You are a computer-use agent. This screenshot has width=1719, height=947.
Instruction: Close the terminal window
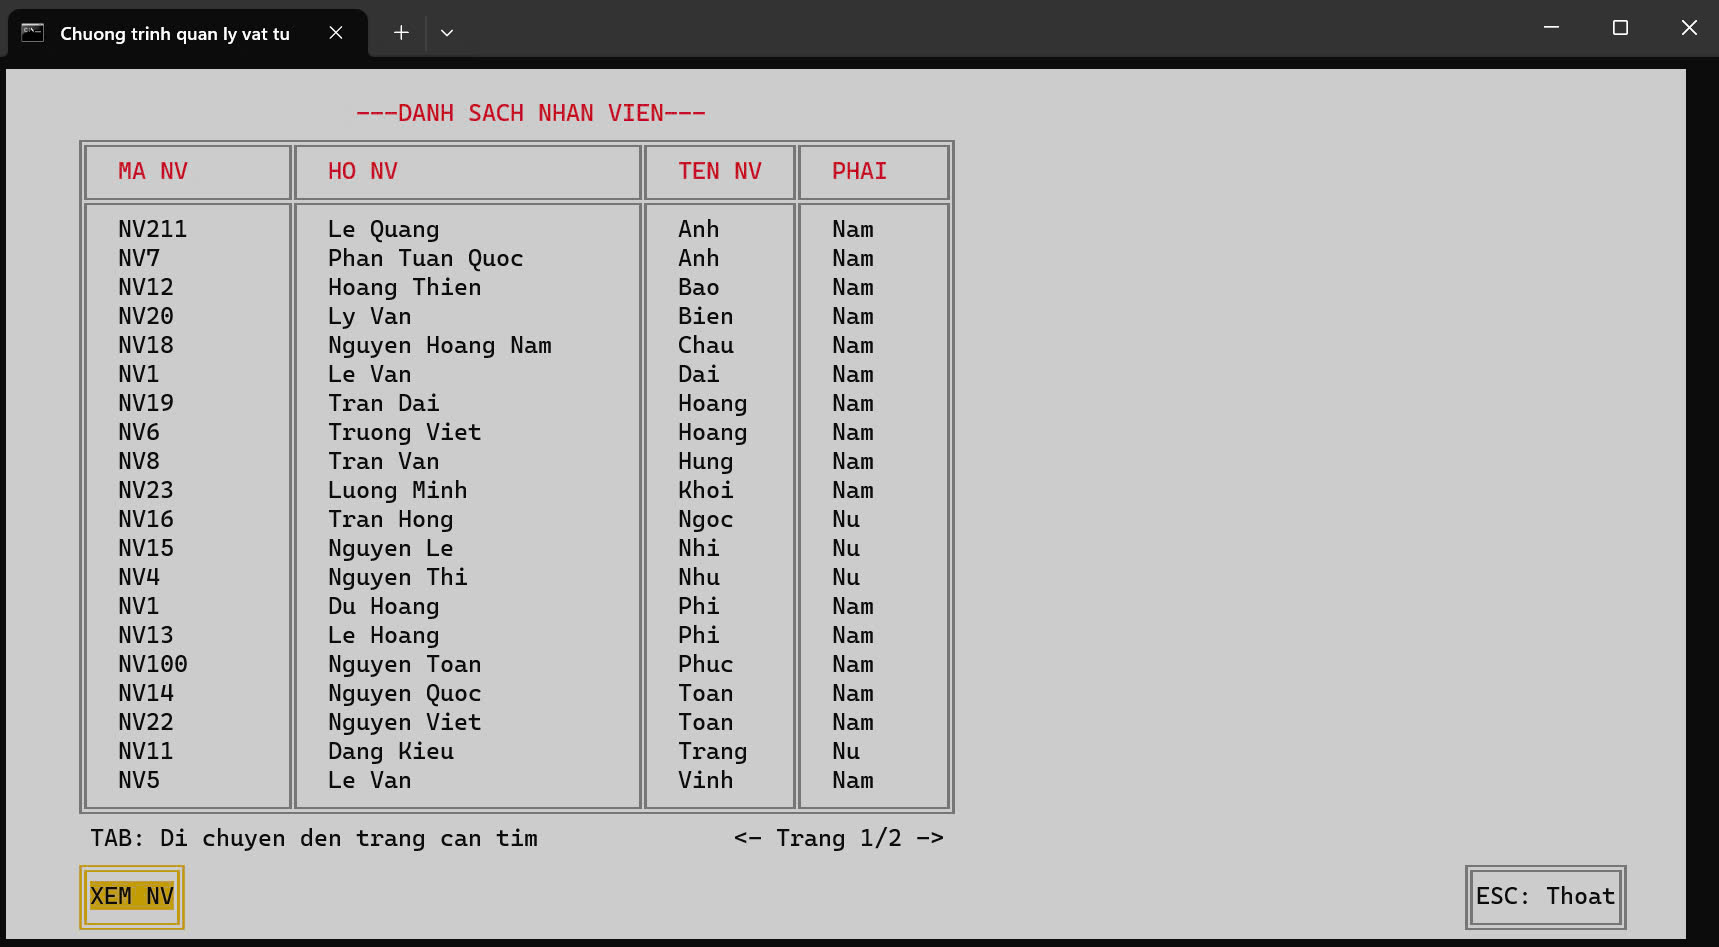tap(1689, 28)
